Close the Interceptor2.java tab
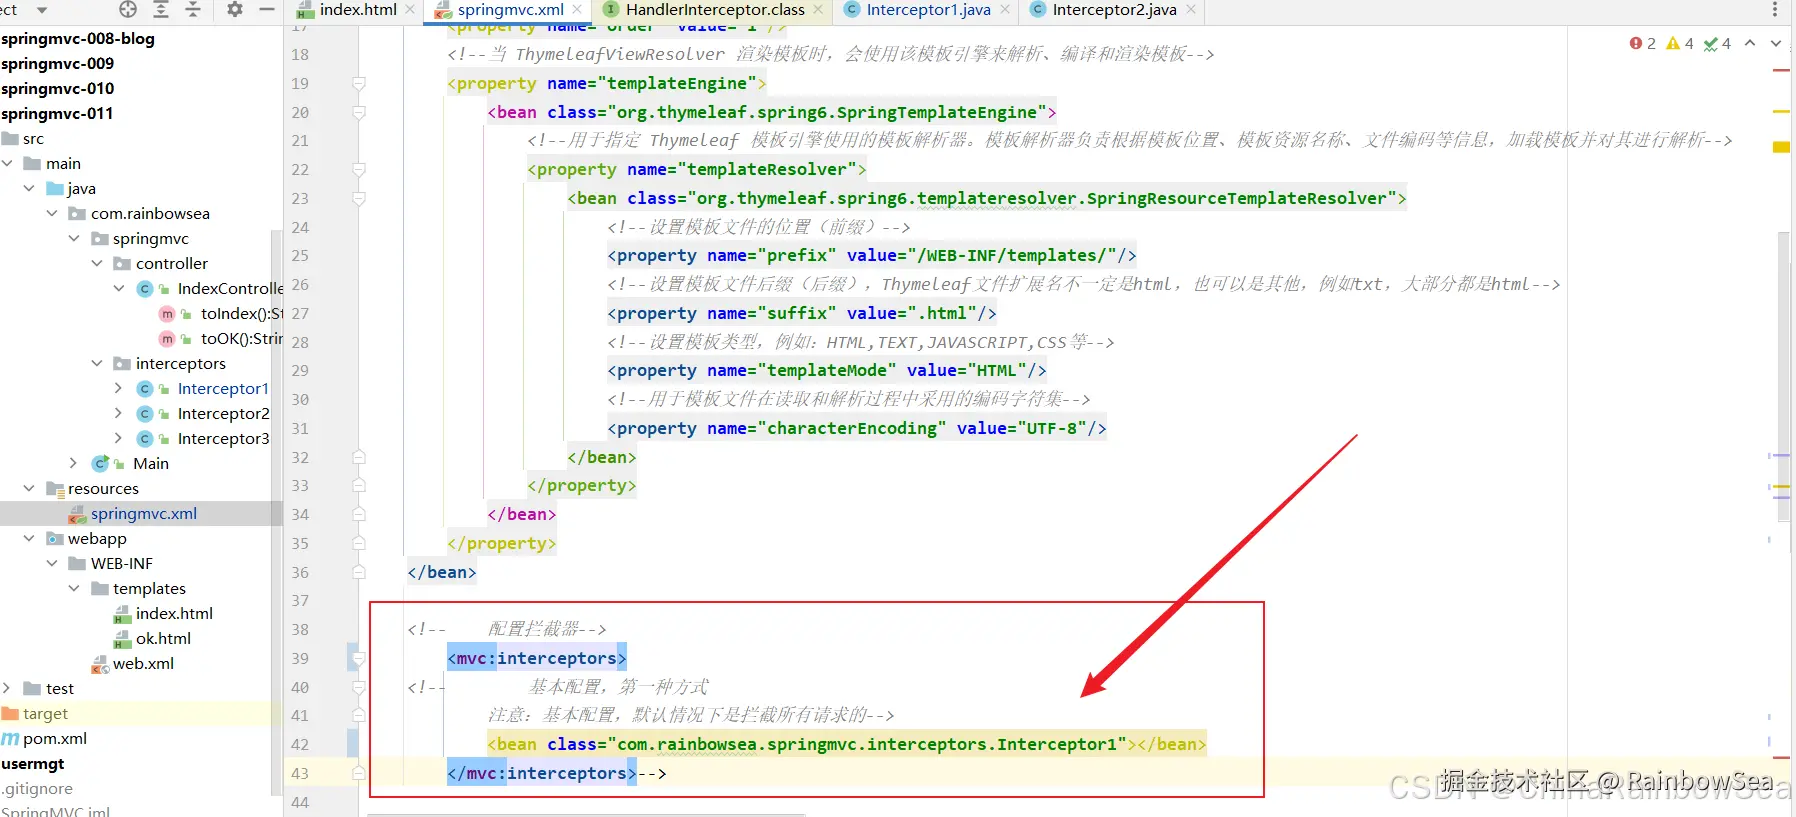 pyautogui.click(x=1191, y=10)
